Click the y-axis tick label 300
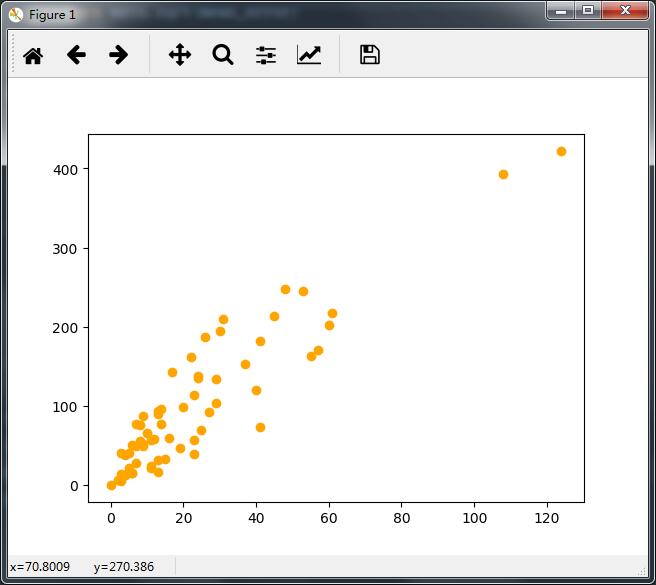 tap(65, 249)
